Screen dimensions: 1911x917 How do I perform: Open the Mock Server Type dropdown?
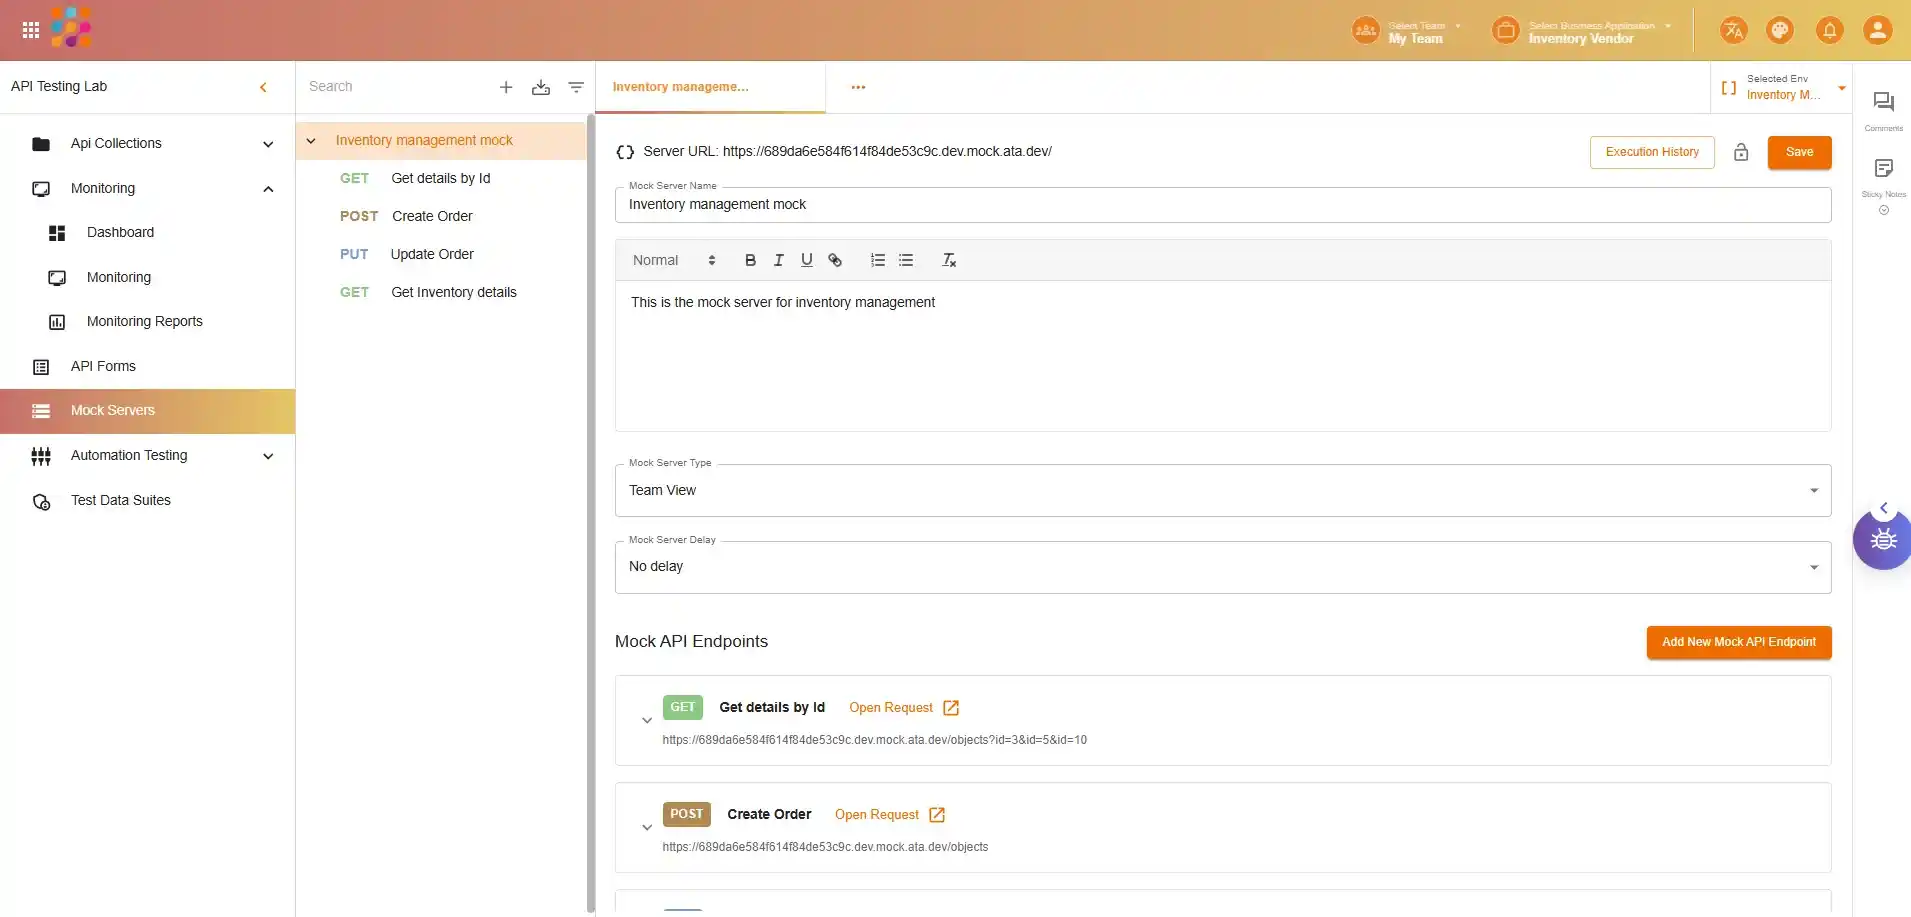coord(1222,490)
